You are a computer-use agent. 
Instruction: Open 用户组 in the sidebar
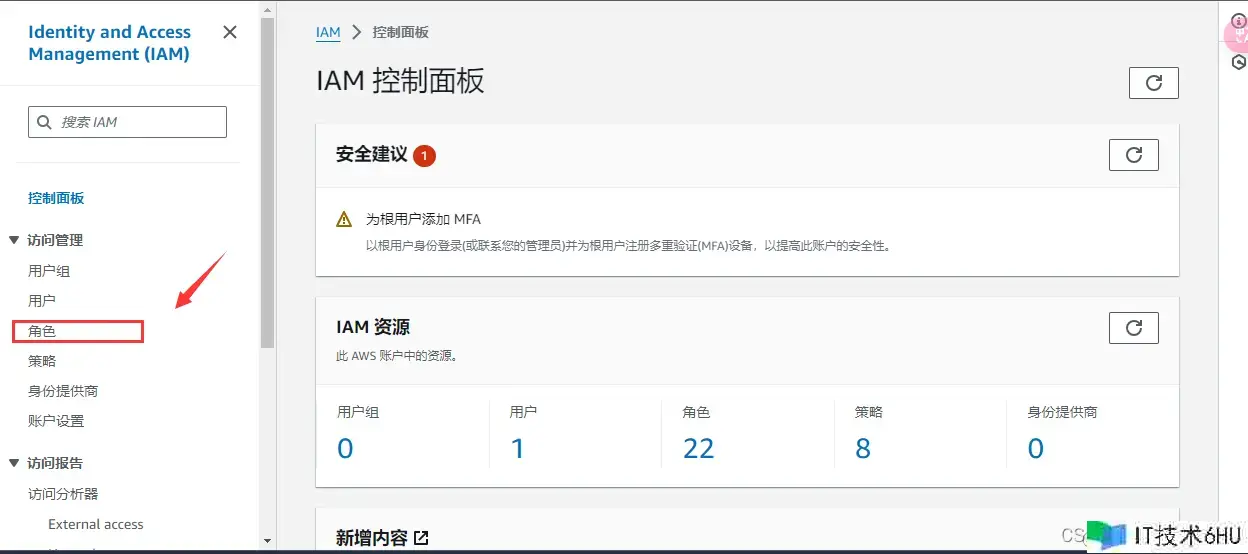(x=49, y=271)
